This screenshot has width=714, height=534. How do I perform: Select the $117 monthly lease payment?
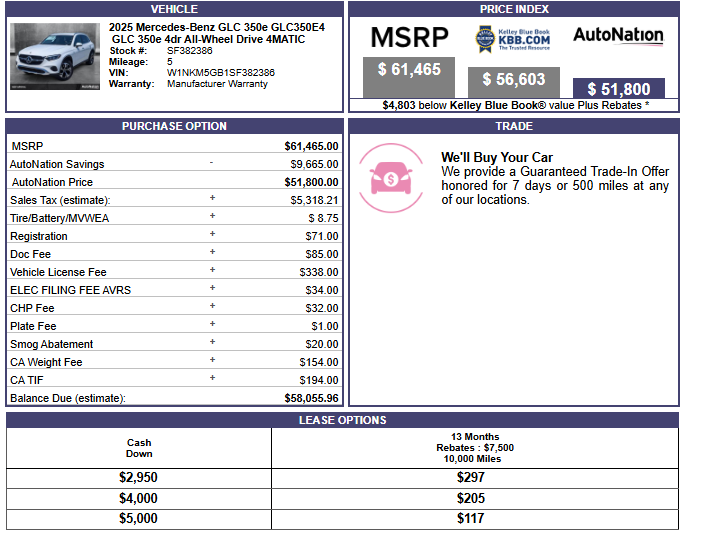click(471, 519)
